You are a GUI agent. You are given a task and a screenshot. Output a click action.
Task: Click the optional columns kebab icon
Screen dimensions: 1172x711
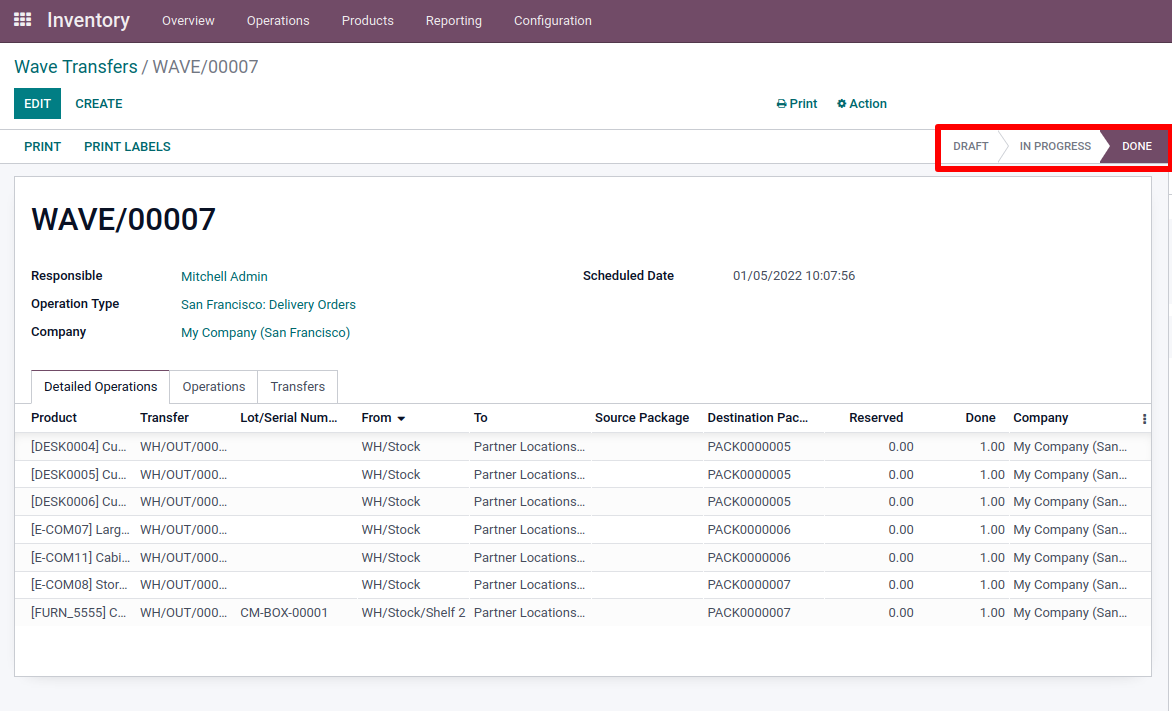click(x=1144, y=419)
